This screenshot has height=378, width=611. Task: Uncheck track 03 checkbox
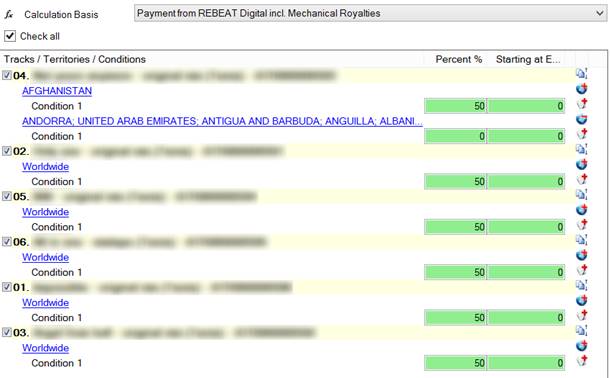7,332
